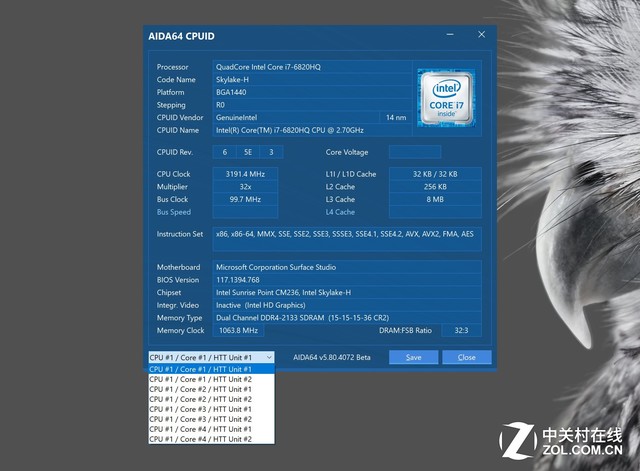Click the DRAM:FSB Ratio value 32:3

(461, 331)
